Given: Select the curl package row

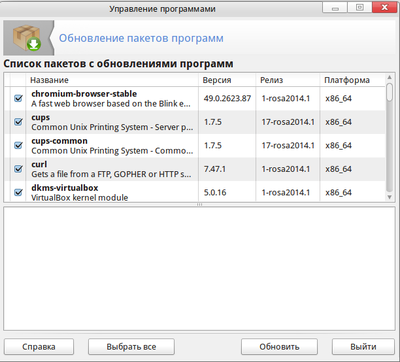Looking at the screenshot, I should pyautogui.click(x=195, y=169).
